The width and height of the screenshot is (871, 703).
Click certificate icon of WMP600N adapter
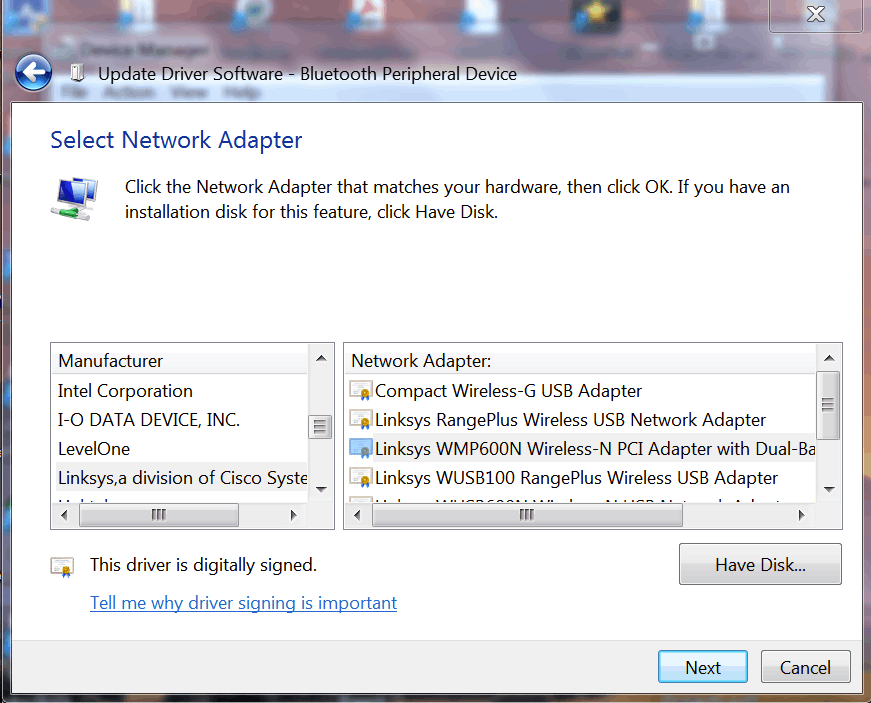tap(361, 449)
